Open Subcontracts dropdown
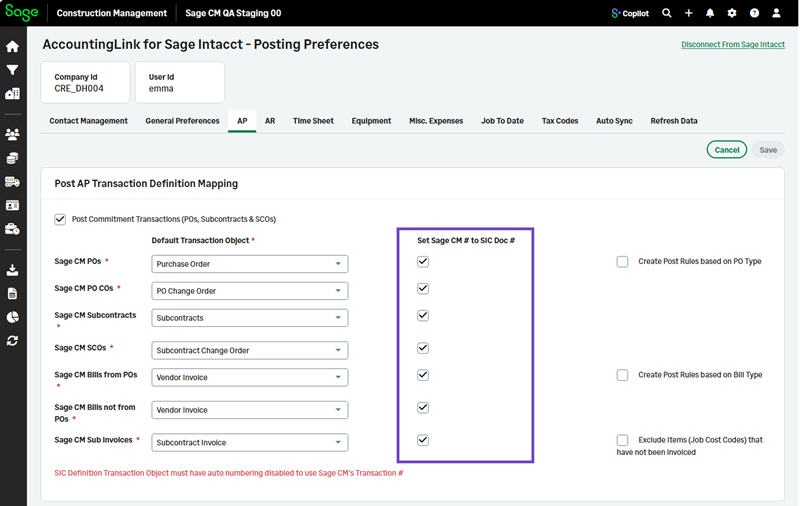The height and width of the screenshot is (506, 800). tap(249, 318)
